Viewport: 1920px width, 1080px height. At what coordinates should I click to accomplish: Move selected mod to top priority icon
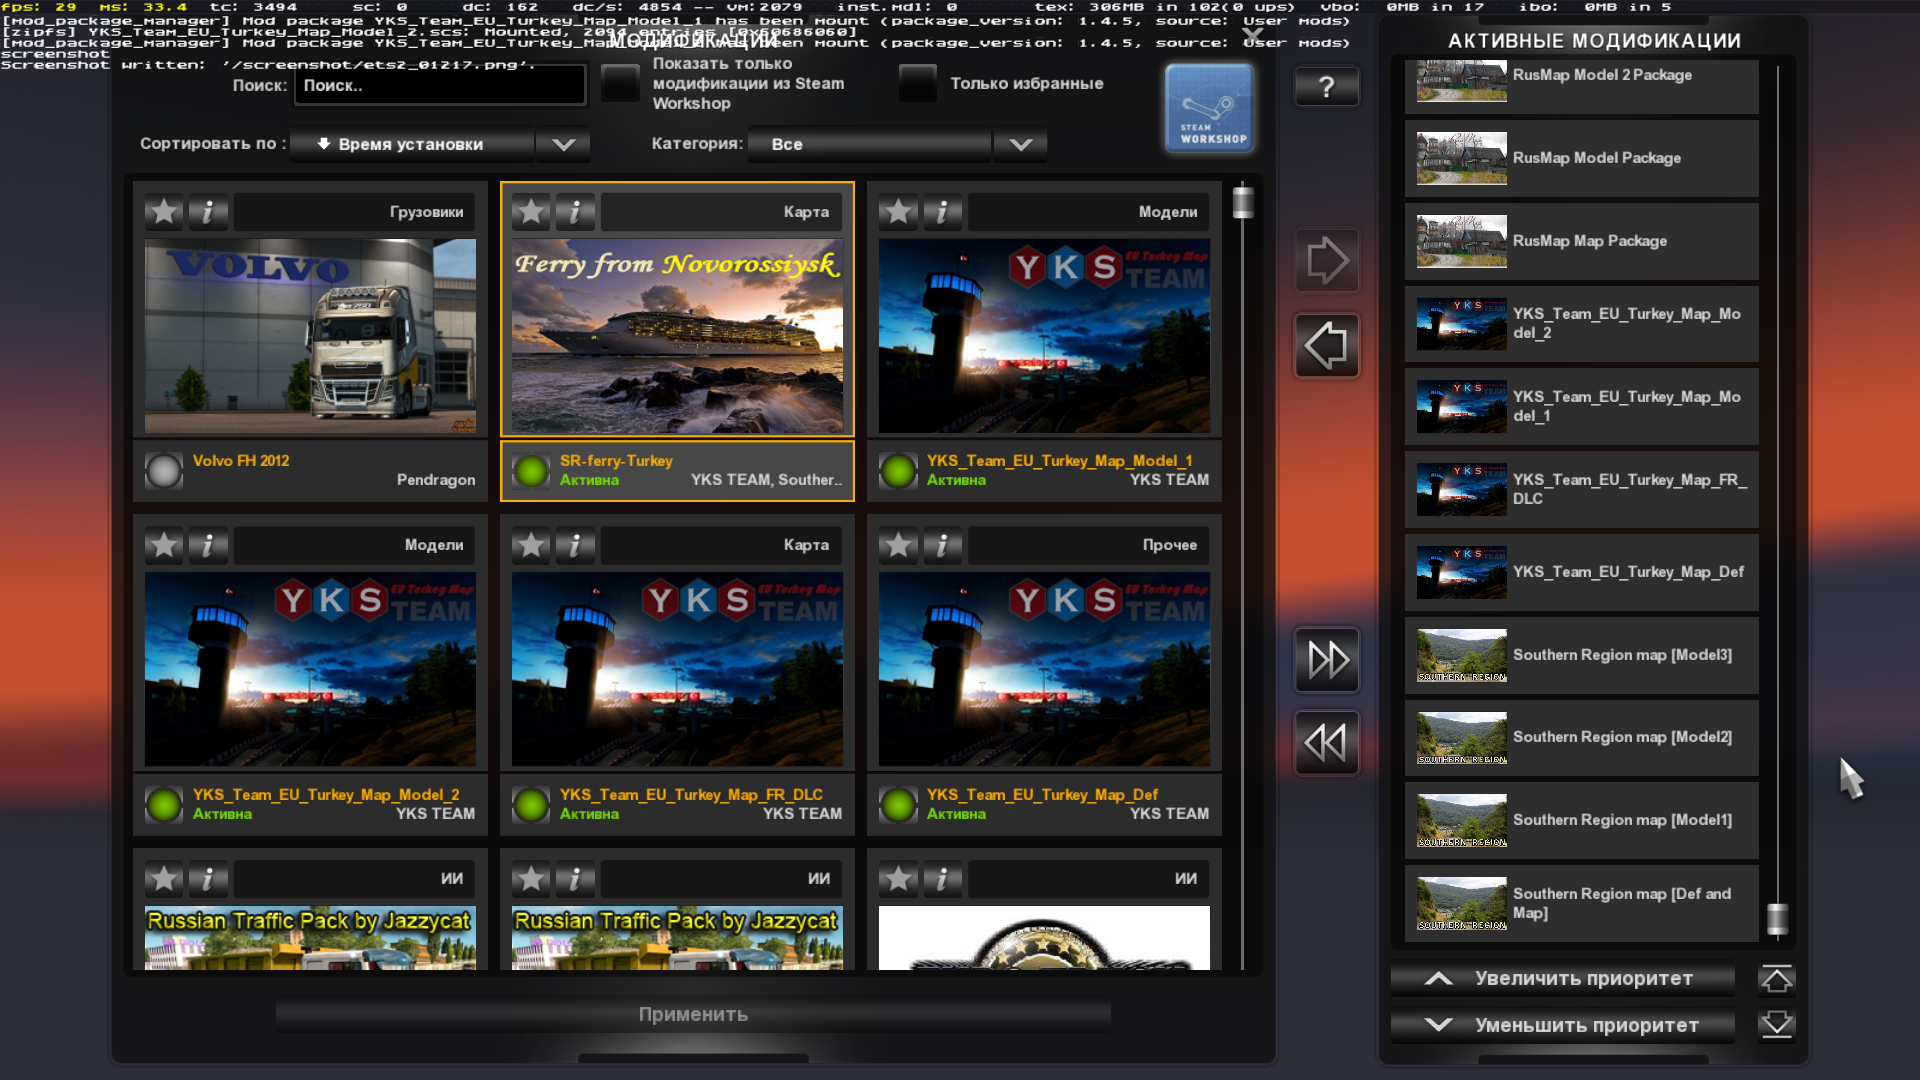point(1777,979)
